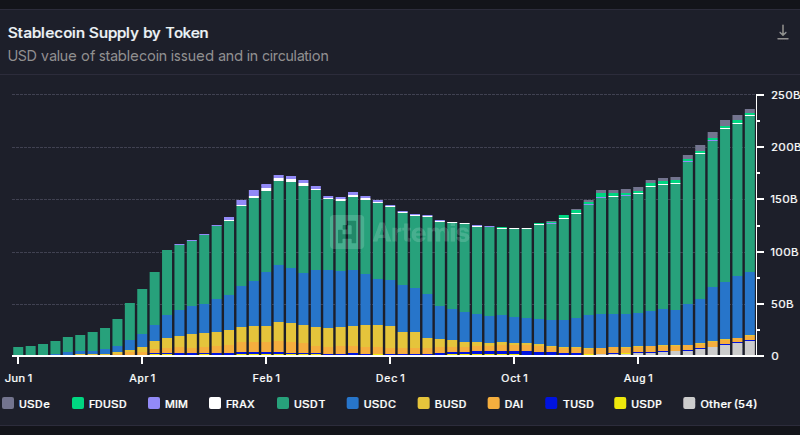Viewport: 800px width, 435px height.
Task: Click the Apr 1 axis label
Action: pos(142,378)
